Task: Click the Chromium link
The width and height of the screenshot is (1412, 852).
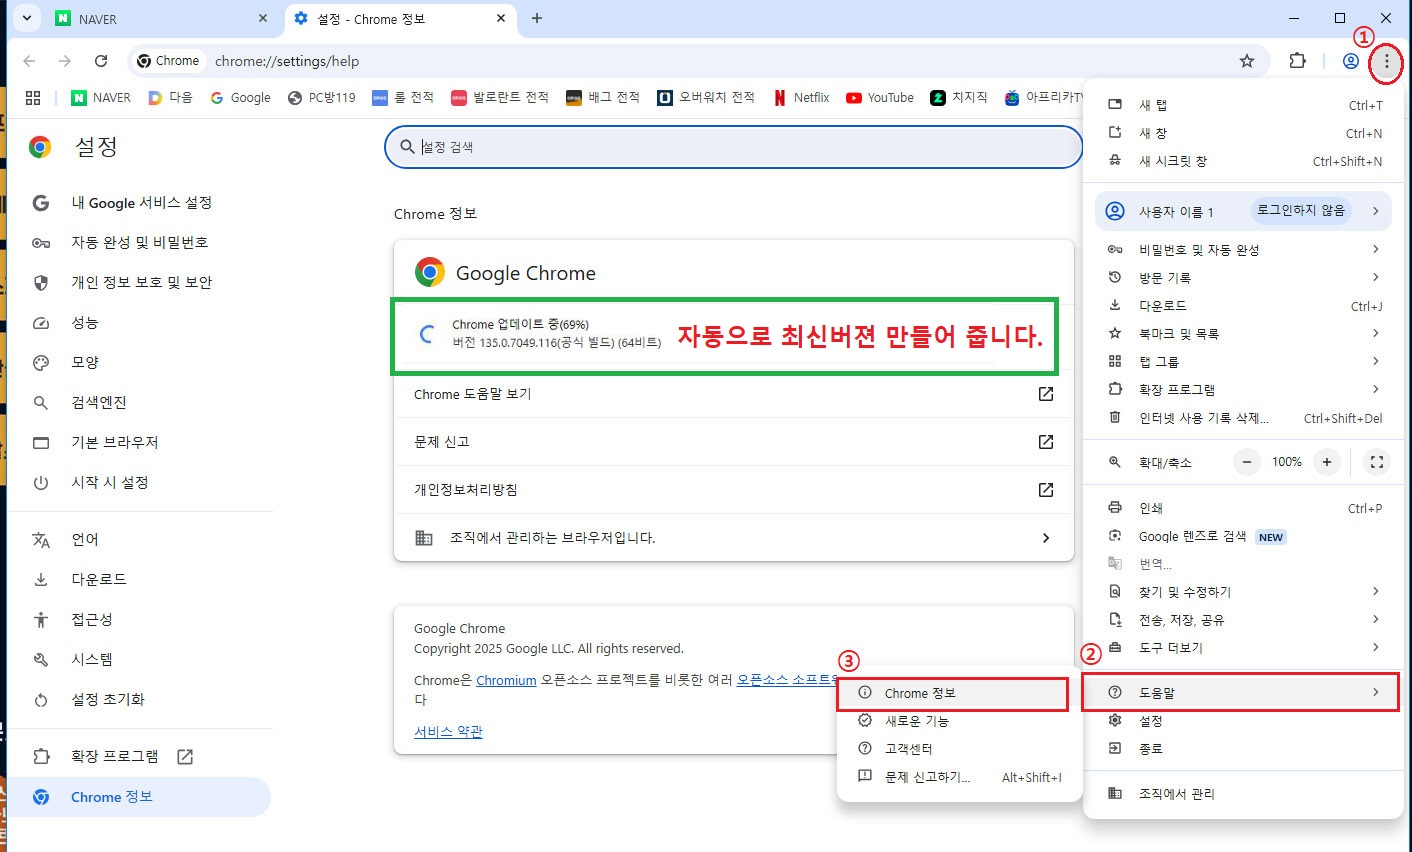Action: (x=506, y=680)
